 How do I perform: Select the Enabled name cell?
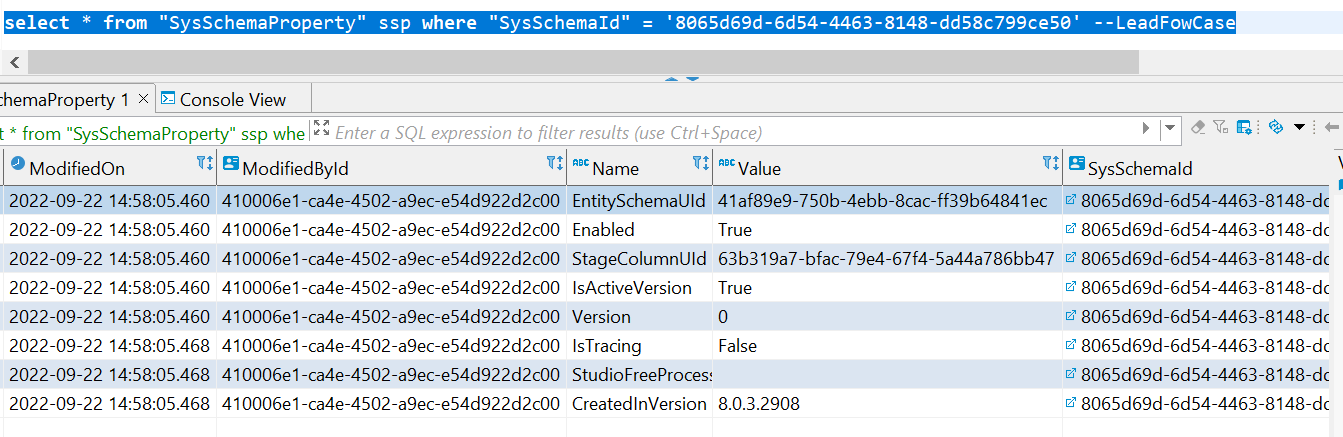639,230
